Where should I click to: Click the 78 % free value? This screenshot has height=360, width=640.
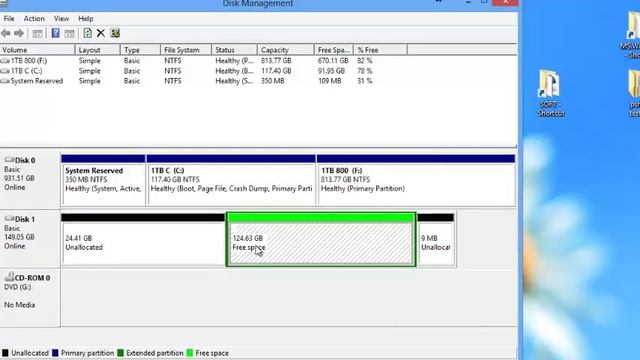pos(365,71)
